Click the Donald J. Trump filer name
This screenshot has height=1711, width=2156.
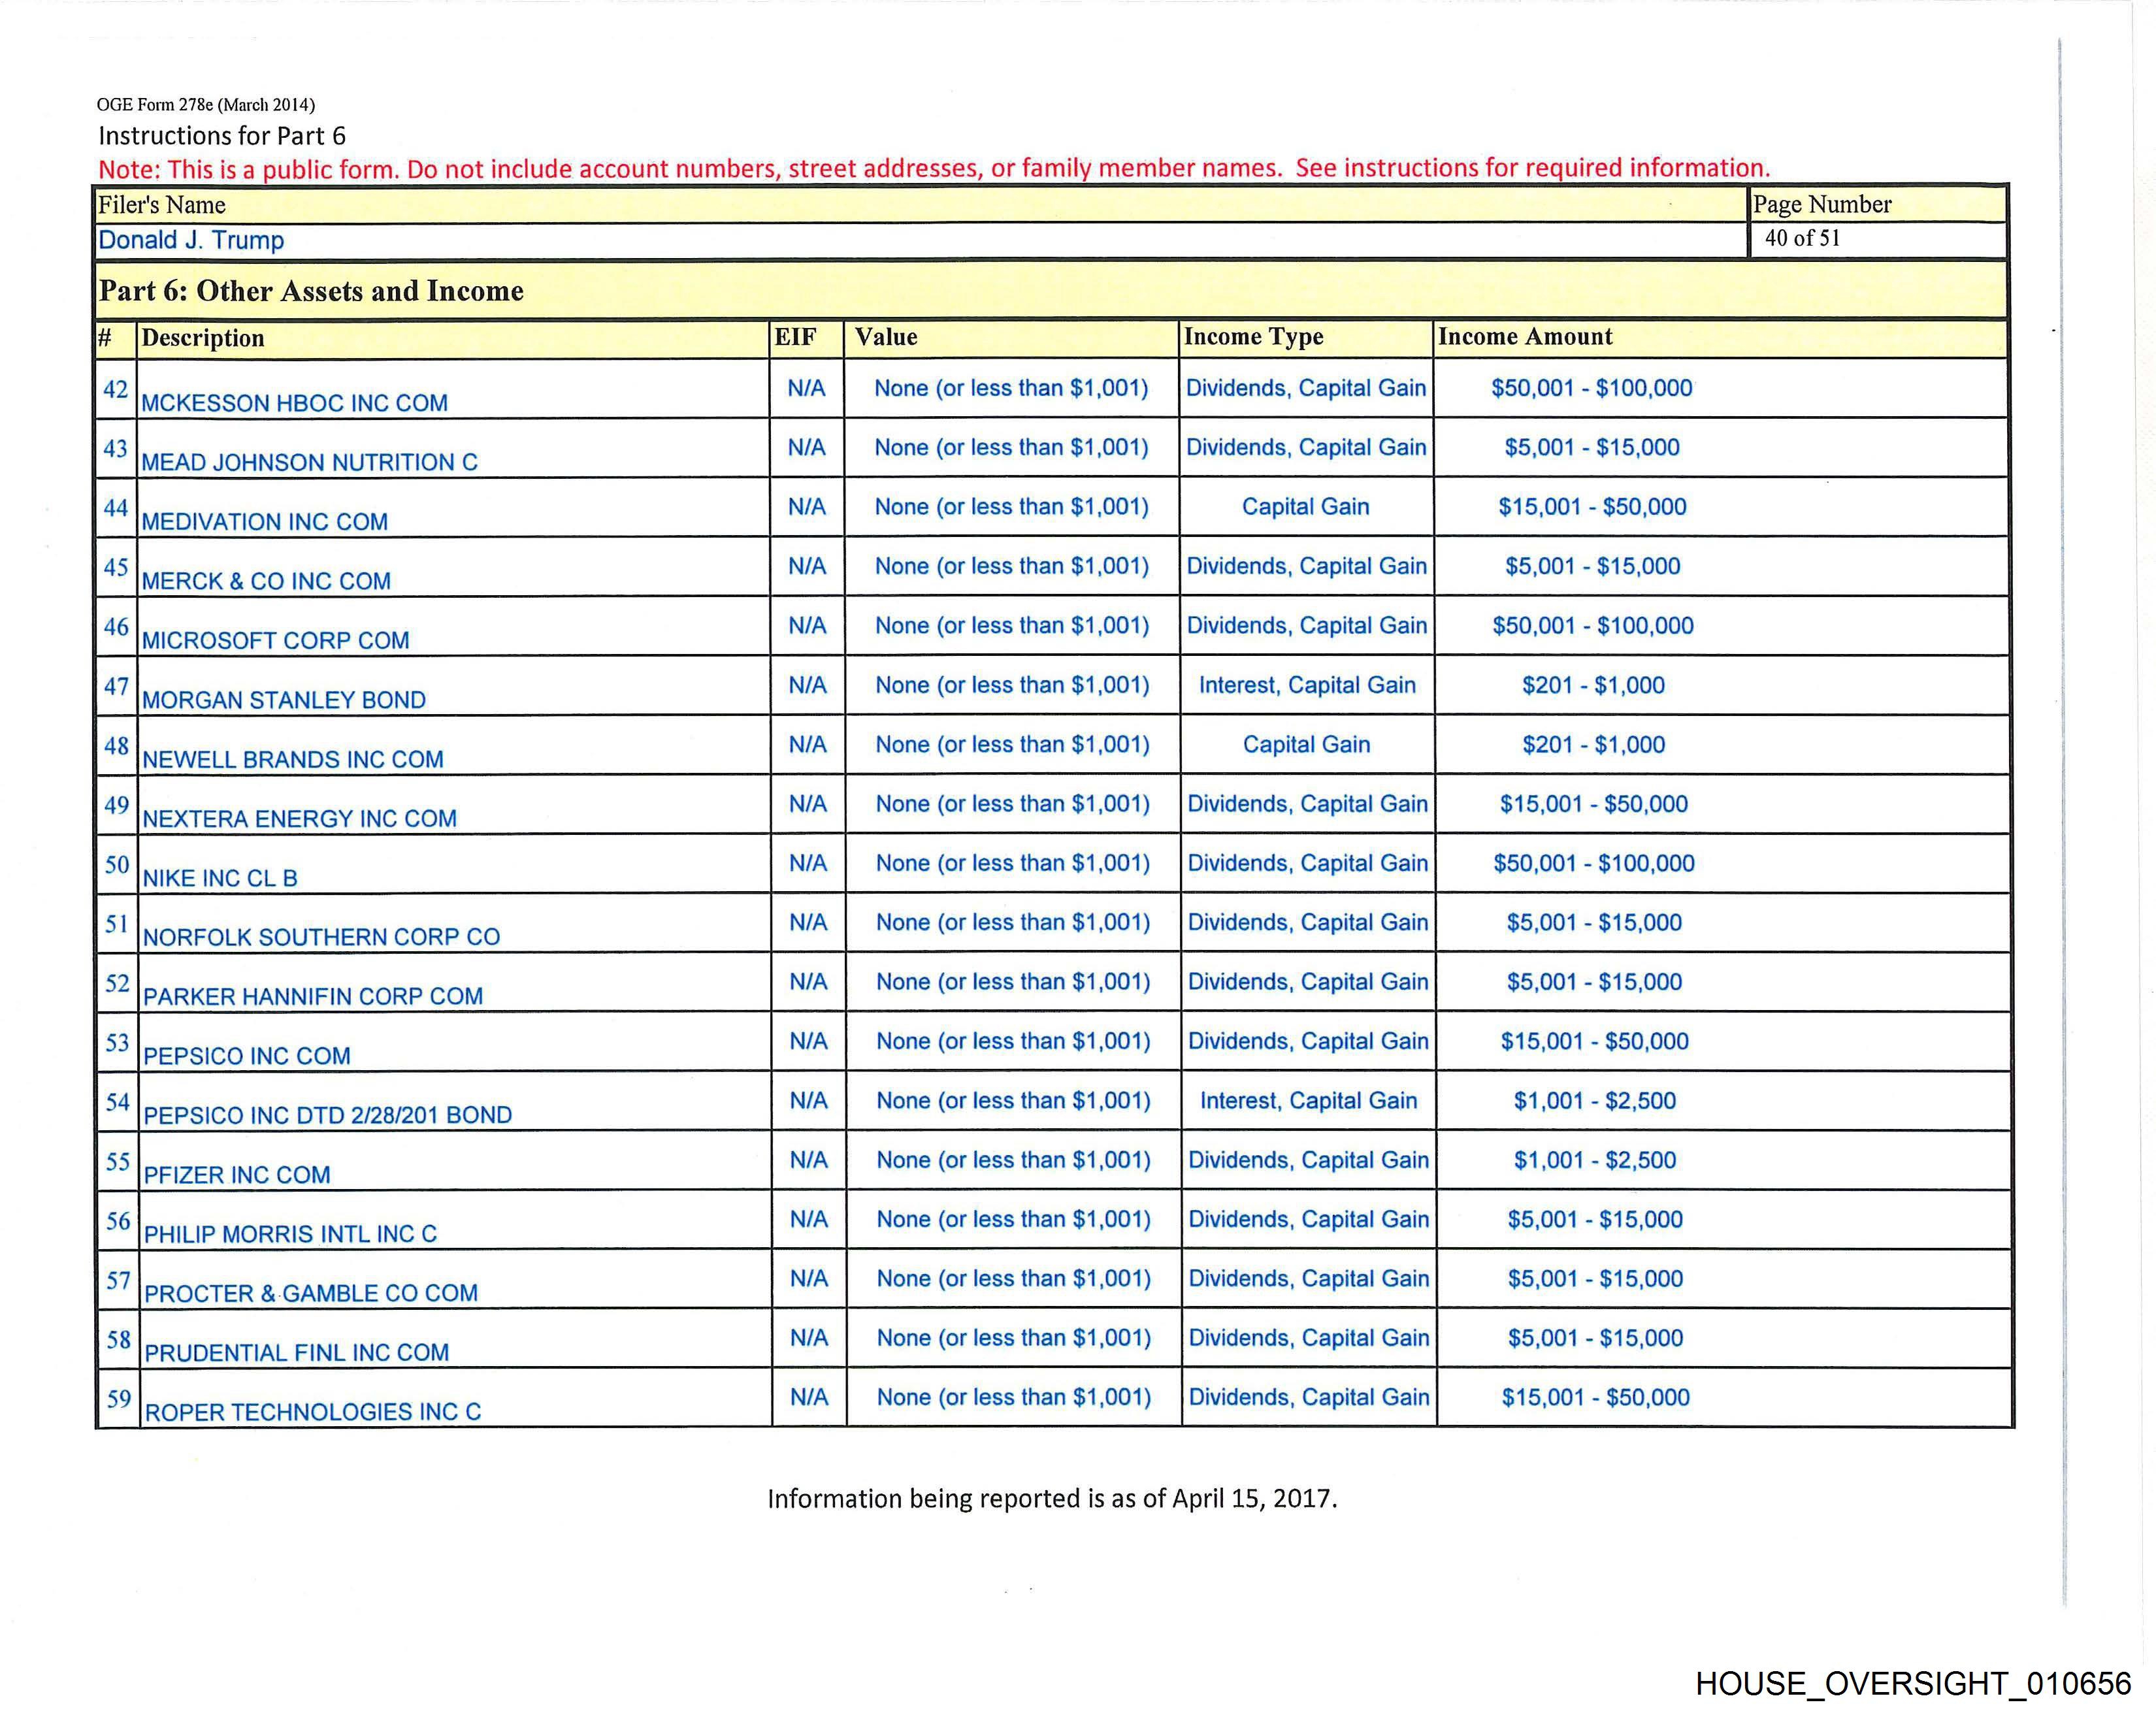click(191, 240)
